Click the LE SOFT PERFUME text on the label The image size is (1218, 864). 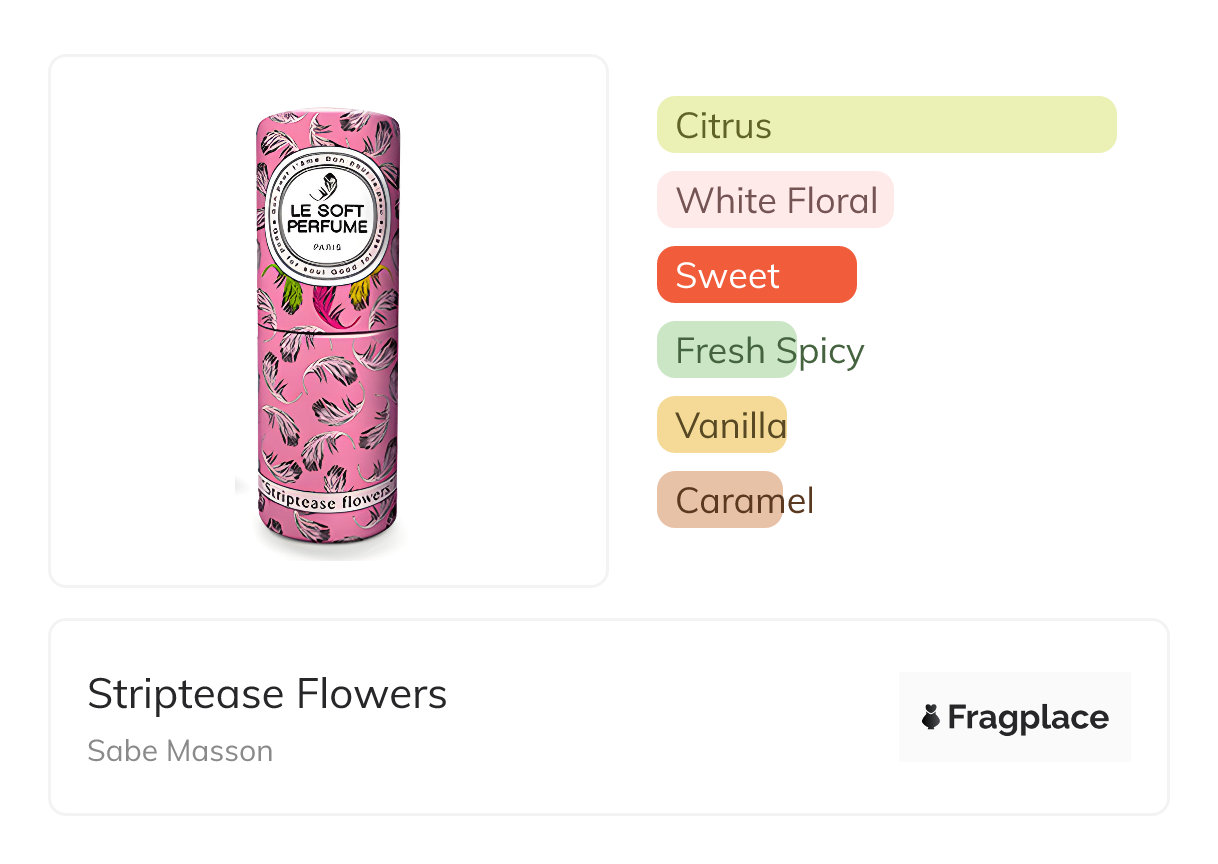328,219
